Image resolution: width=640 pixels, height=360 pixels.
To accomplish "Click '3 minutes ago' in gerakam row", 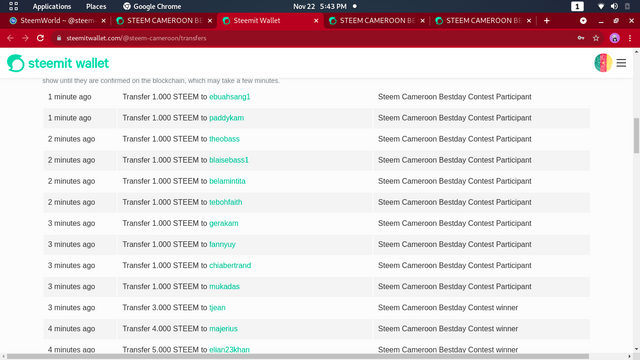I will 71,223.
